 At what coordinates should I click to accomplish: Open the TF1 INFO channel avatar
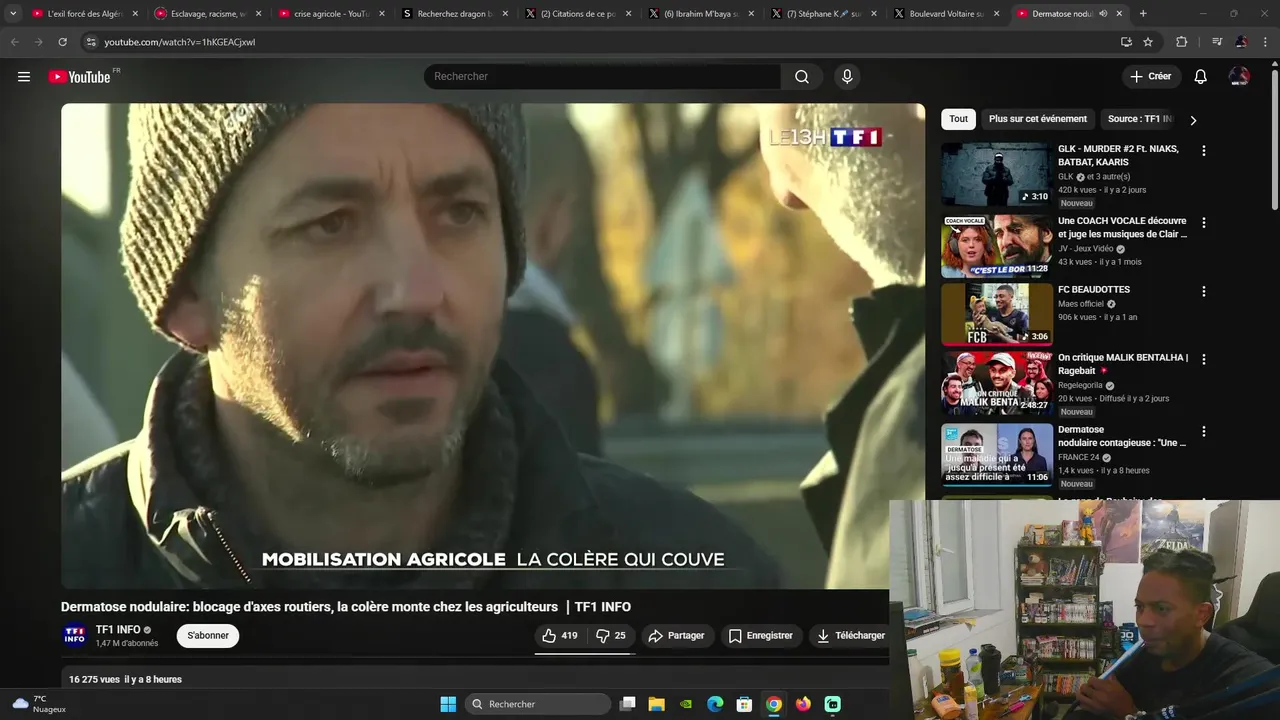pyautogui.click(x=75, y=636)
